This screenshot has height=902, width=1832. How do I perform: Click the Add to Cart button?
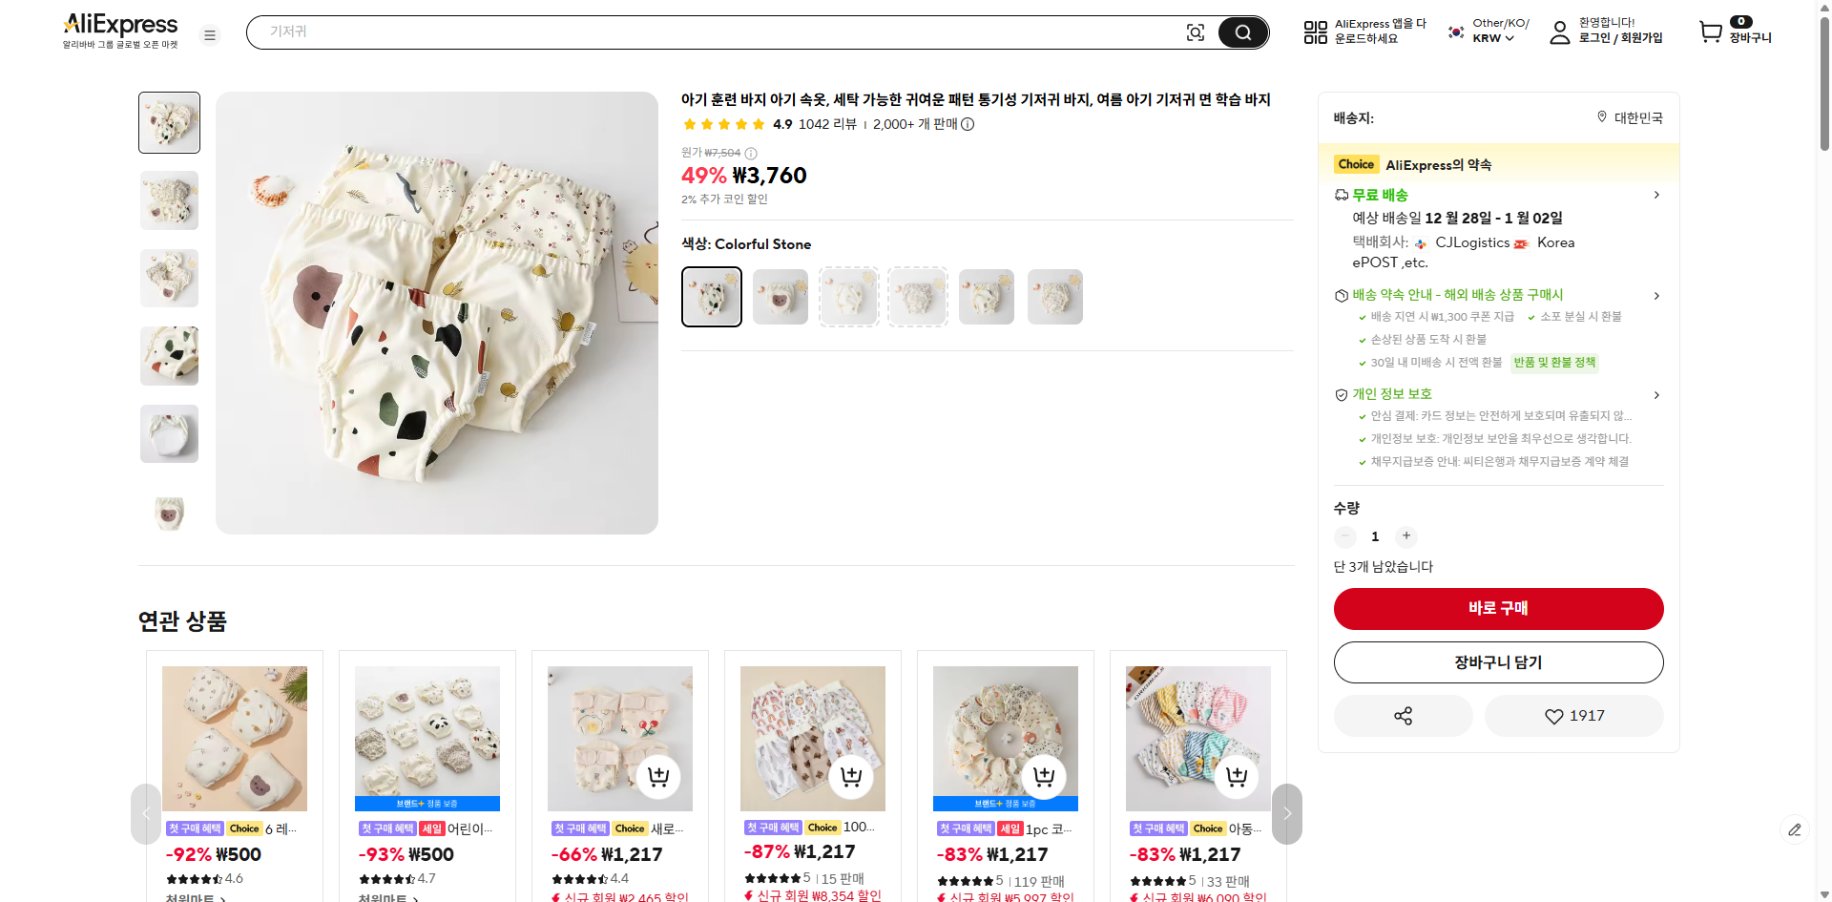click(1498, 662)
